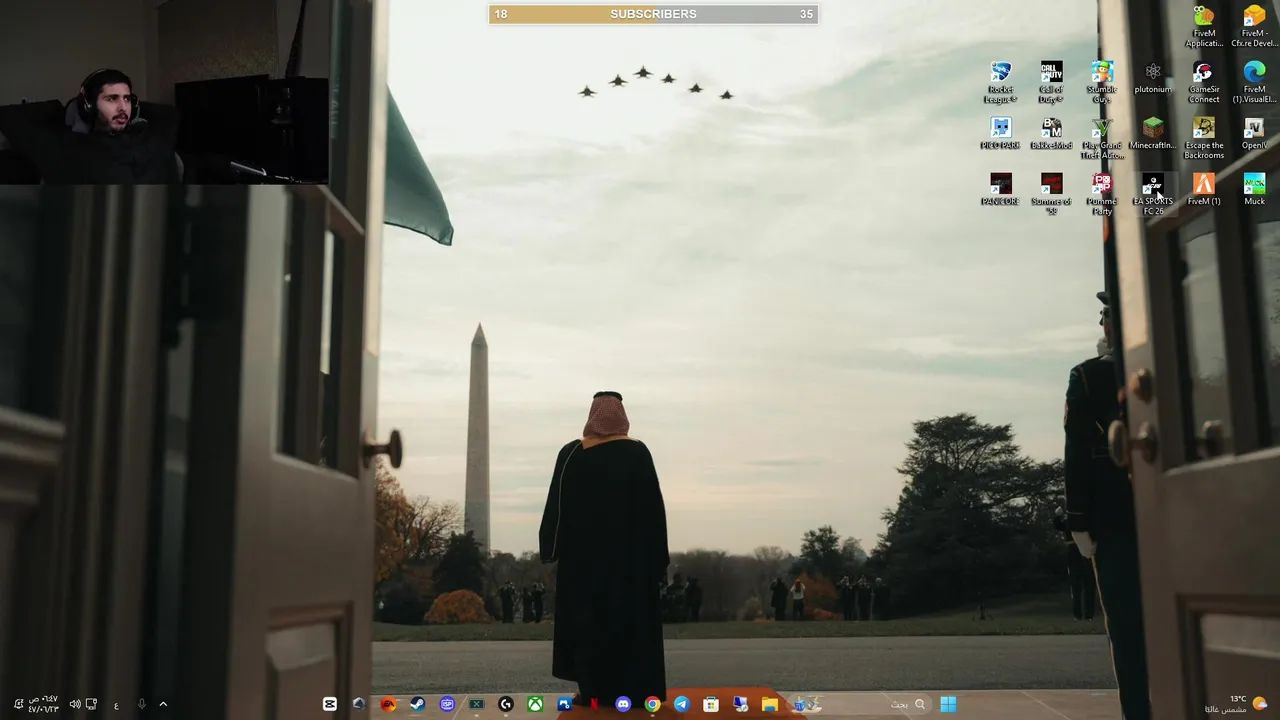Expand the hidden system tray icons chevron
Screen dimensions: 1280x720
point(163,704)
